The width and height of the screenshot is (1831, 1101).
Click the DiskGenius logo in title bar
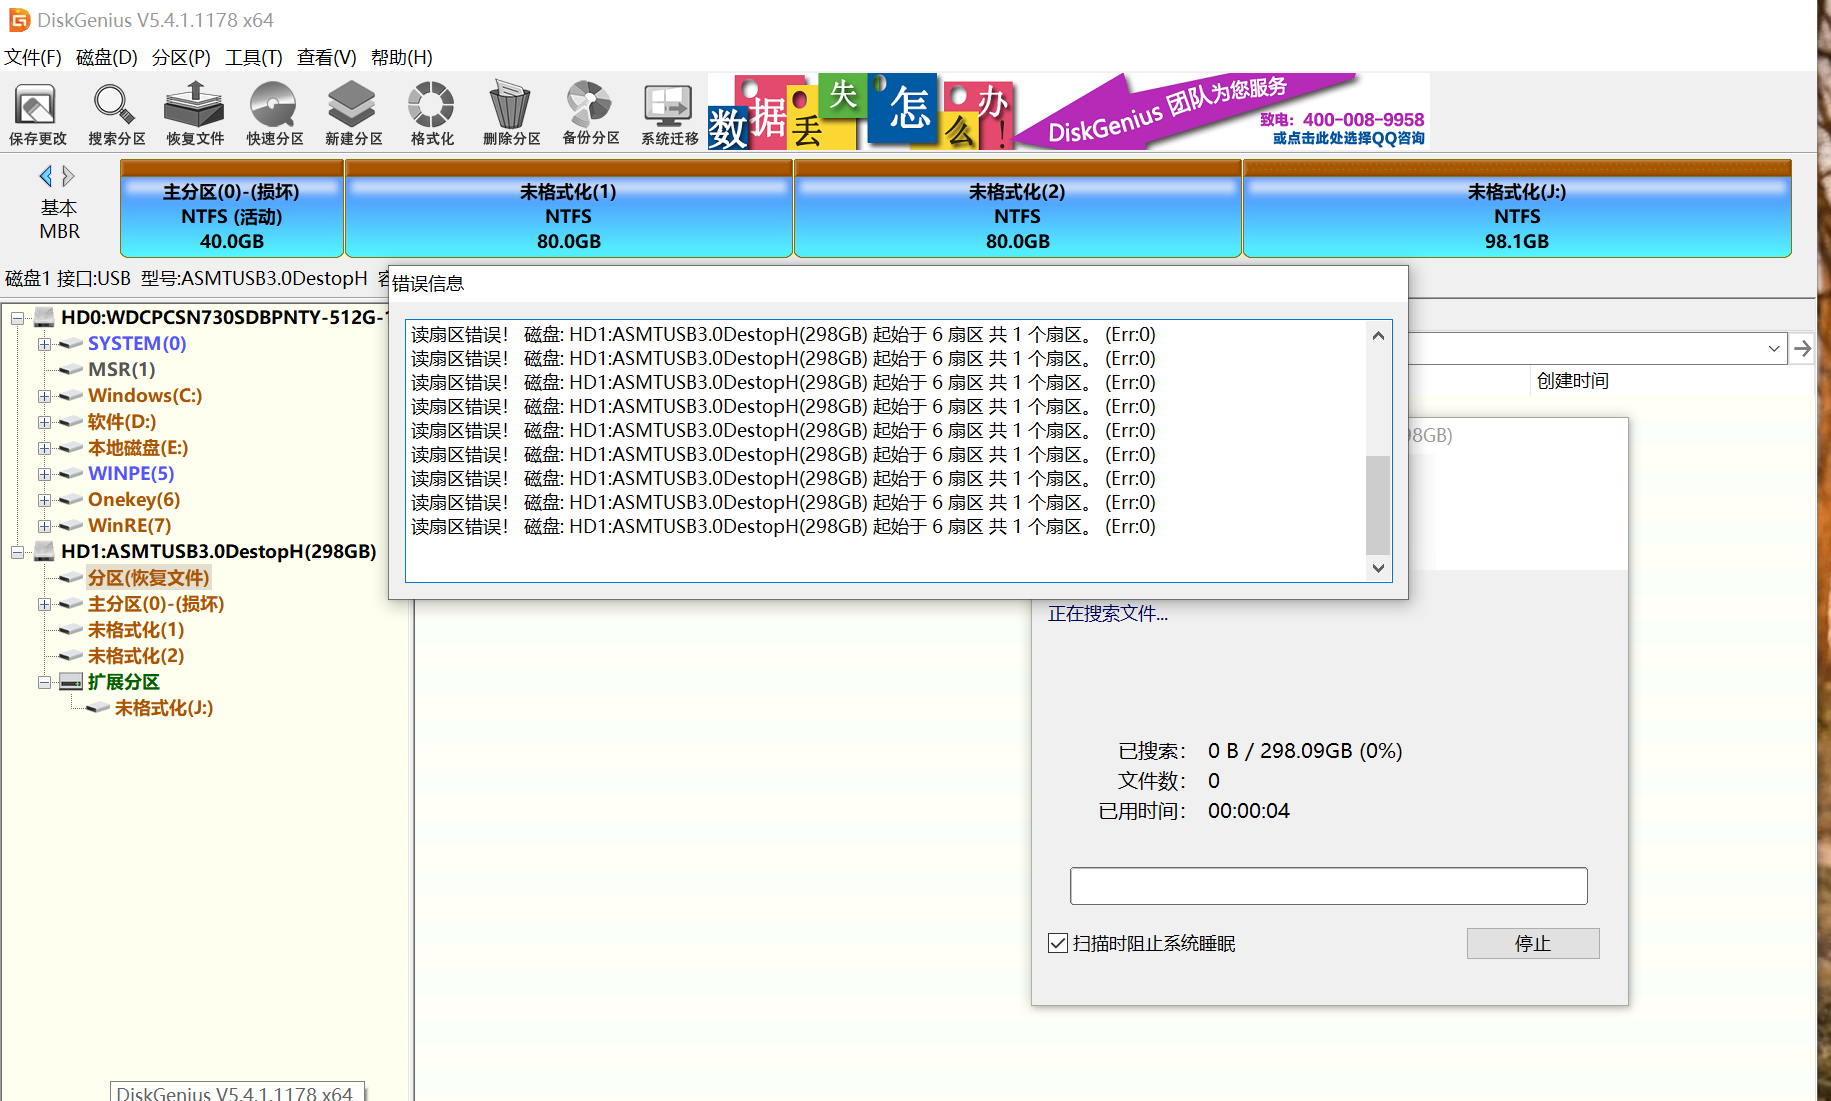(x=19, y=20)
